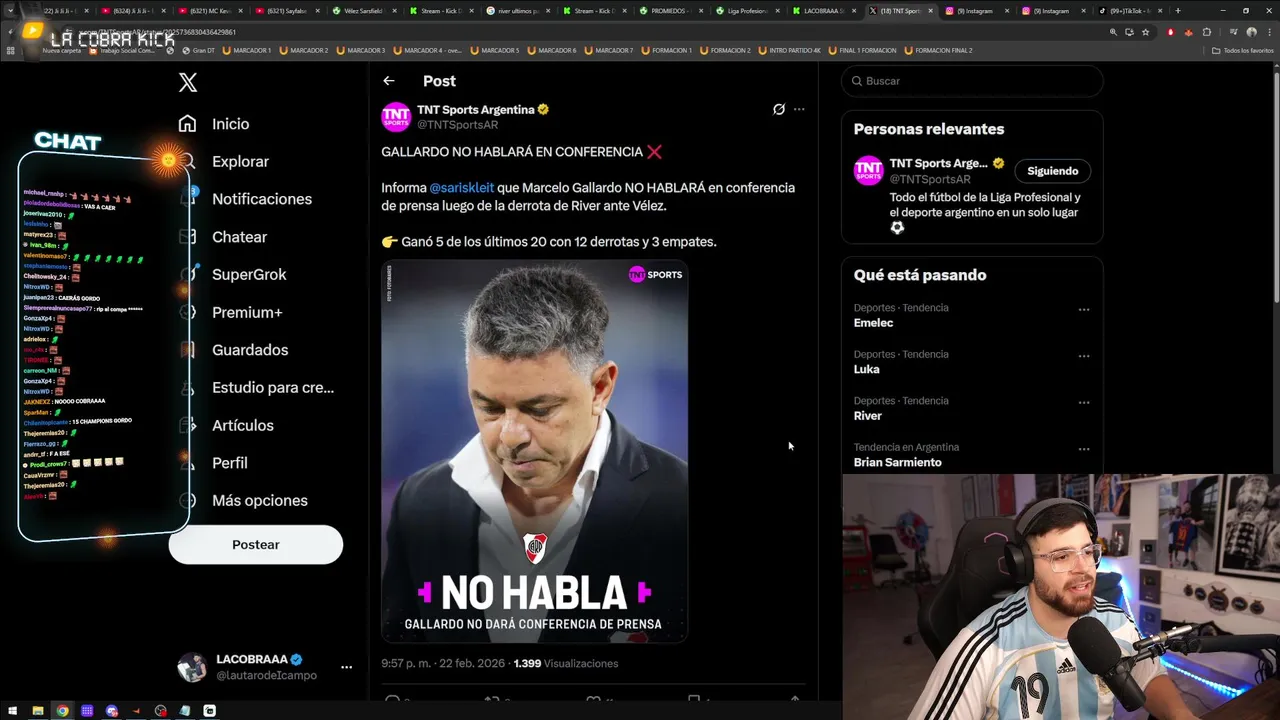The height and width of the screenshot is (720, 1280).
Task: Click the zoom magnifier in address bar
Action: pyautogui.click(x=1113, y=32)
